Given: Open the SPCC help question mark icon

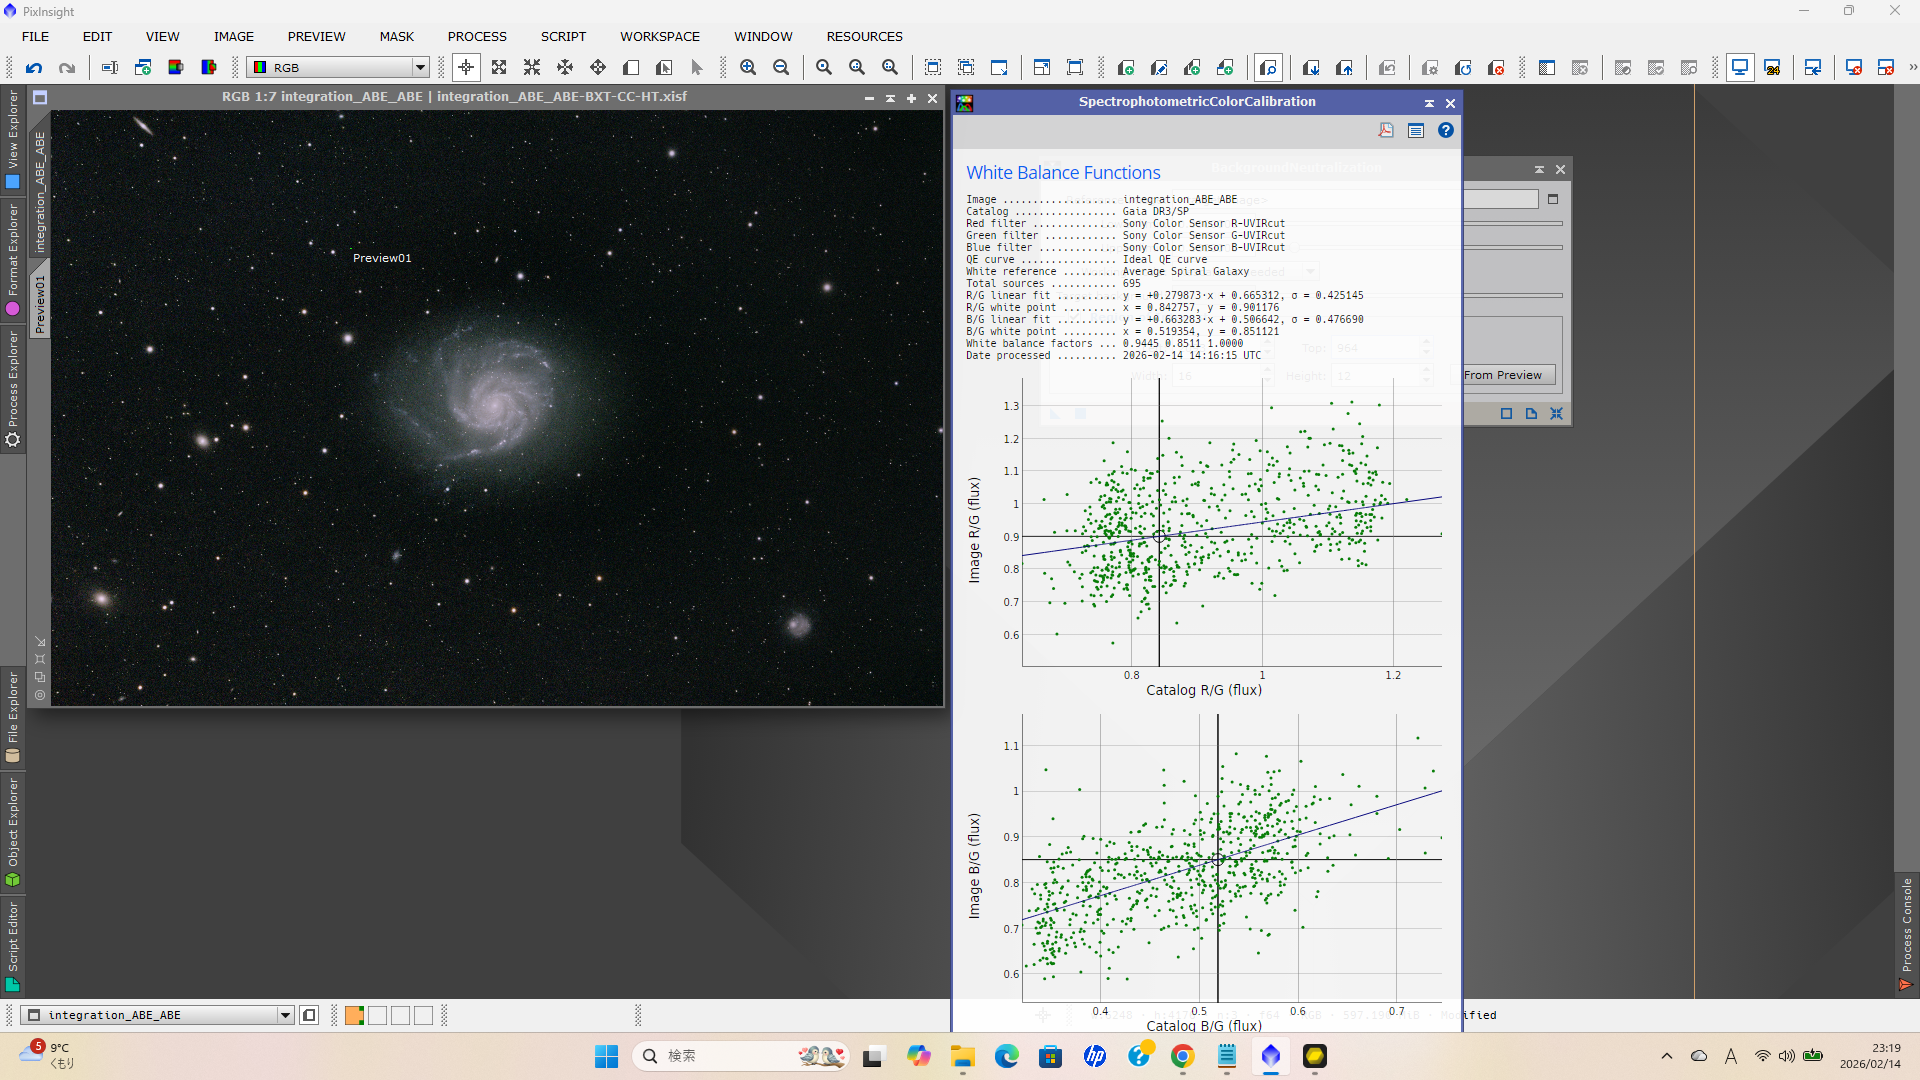Looking at the screenshot, I should [1446, 131].
